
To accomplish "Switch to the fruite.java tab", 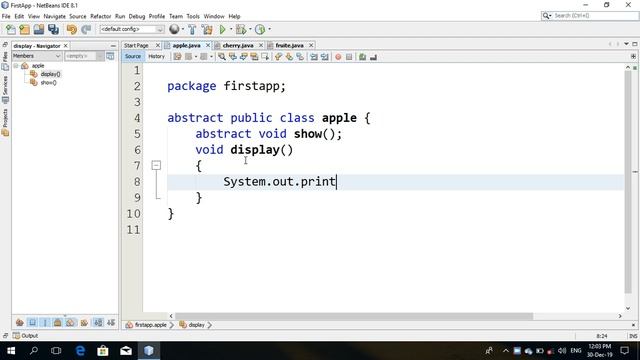I will point(289,45).
